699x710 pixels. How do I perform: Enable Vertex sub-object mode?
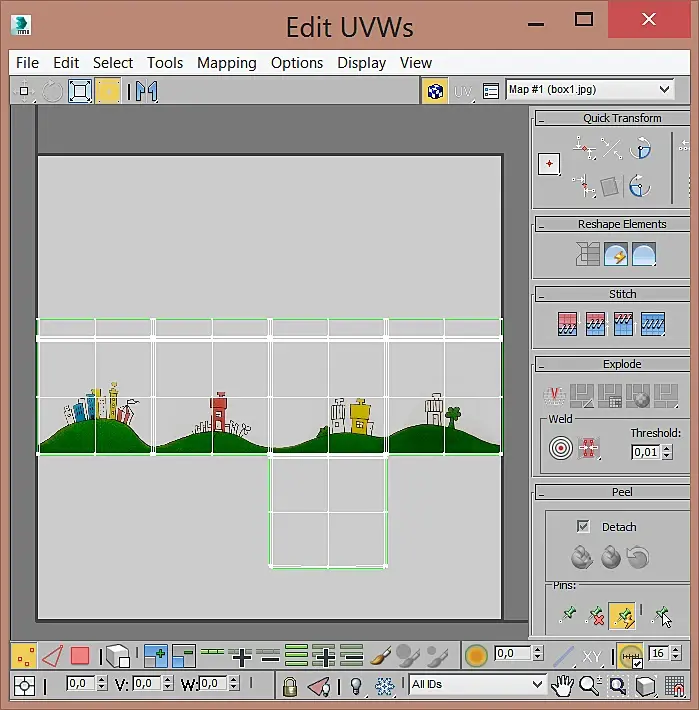[x=24, y=656]
